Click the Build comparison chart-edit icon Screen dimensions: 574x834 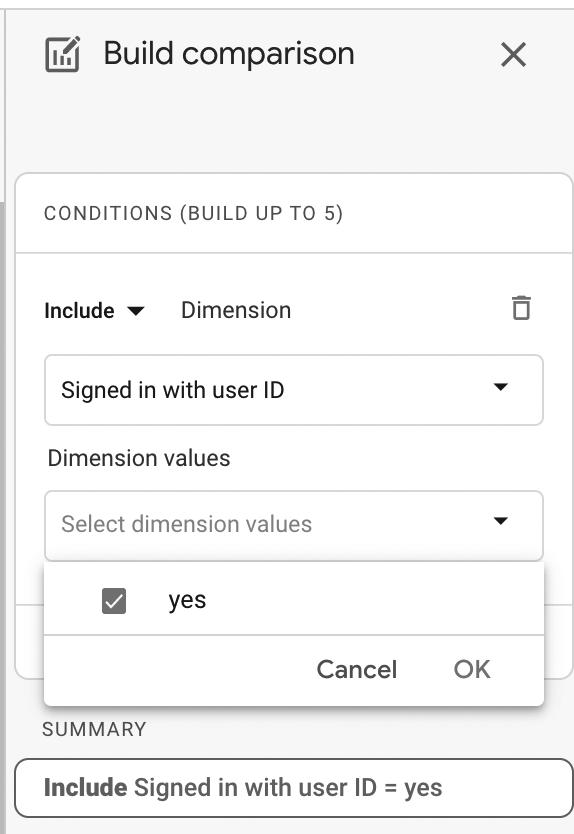click(x=63, y=54)
